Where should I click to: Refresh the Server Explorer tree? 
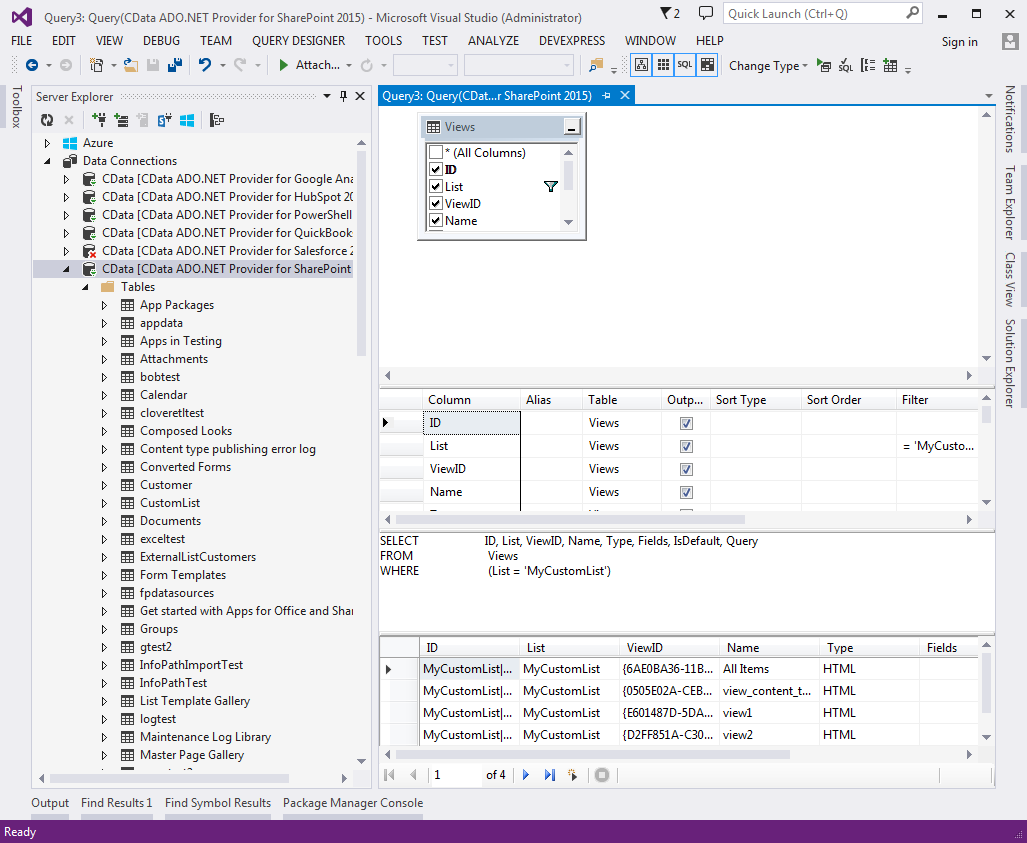click(47, 120)
